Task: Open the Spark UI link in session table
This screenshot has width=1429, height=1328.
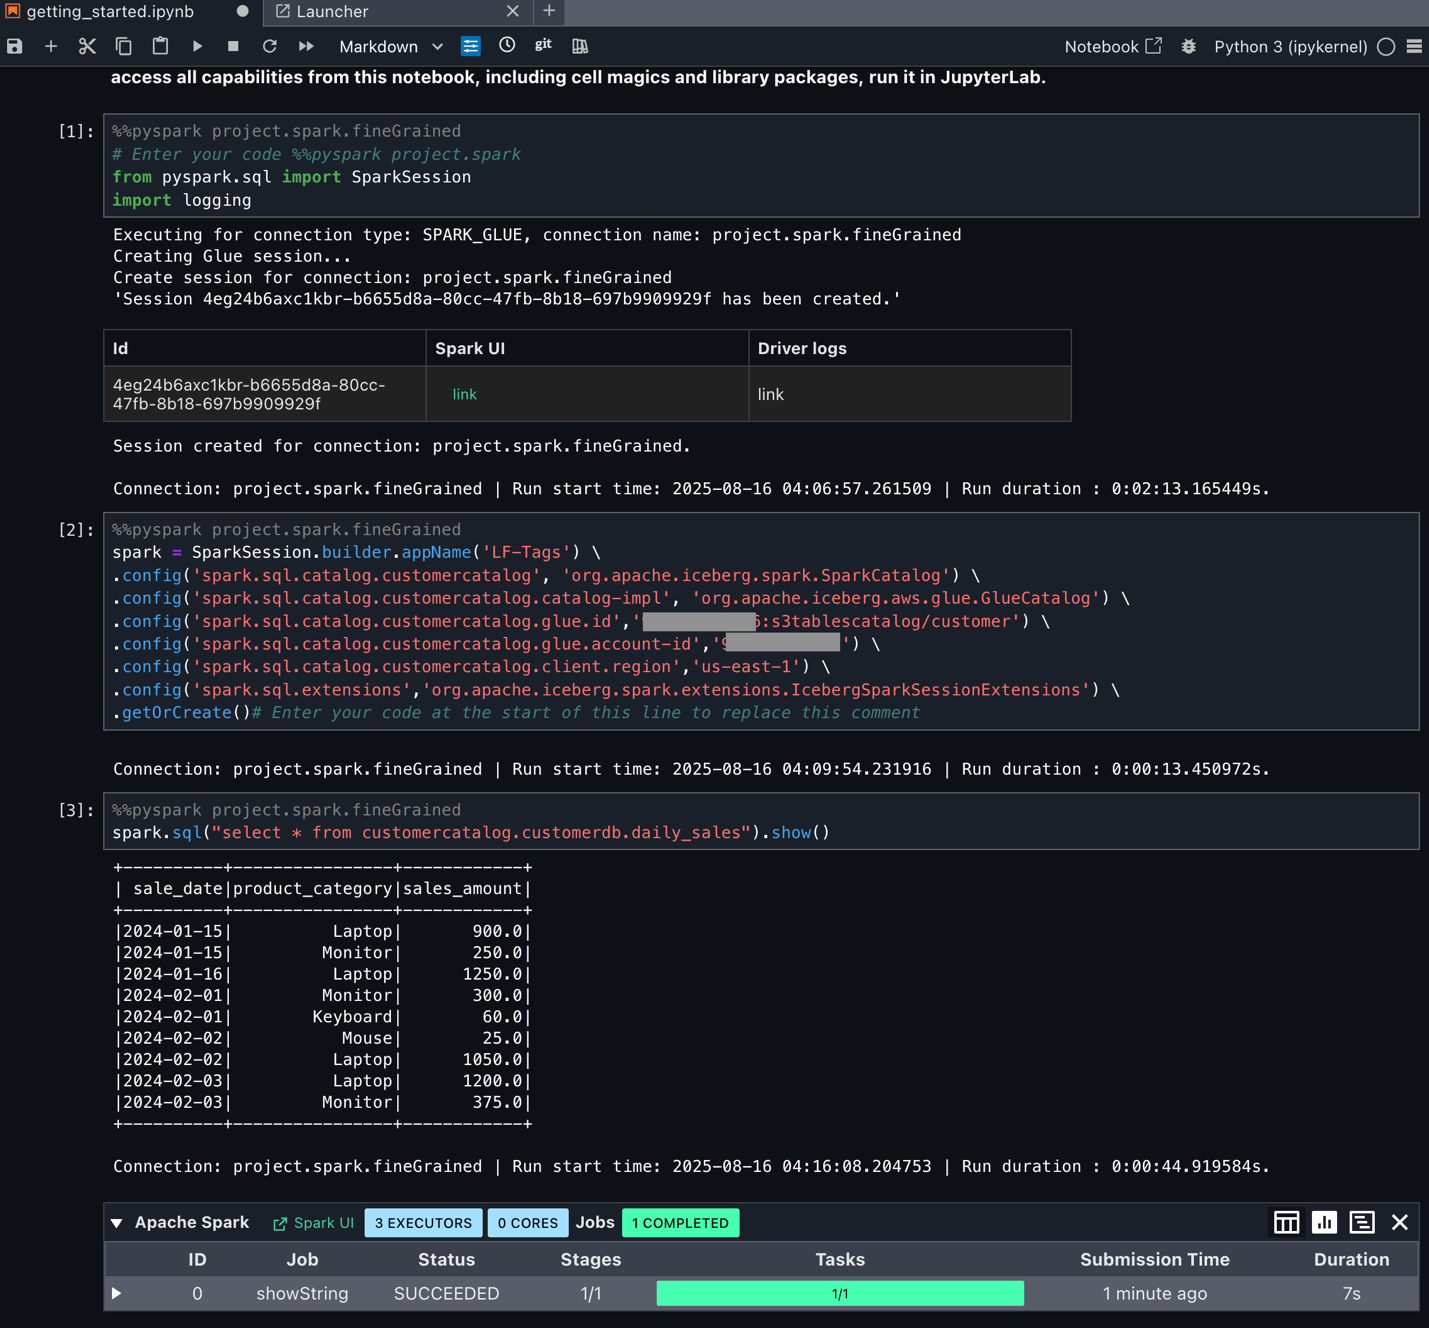Action: click(464, 394)
